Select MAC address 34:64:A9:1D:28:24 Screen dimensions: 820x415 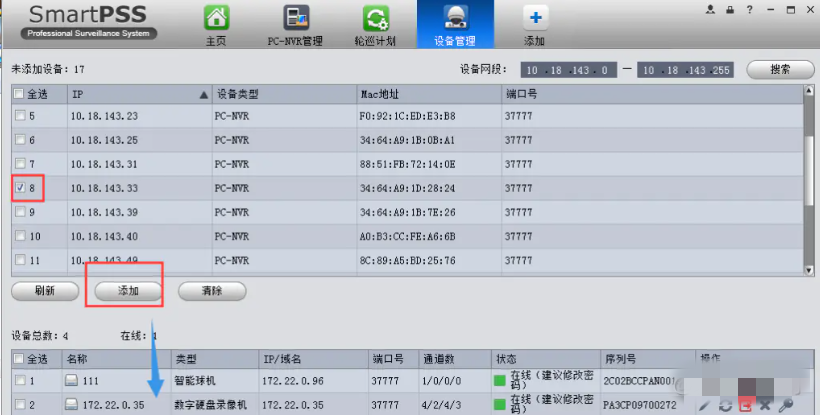tap(407, 188)
